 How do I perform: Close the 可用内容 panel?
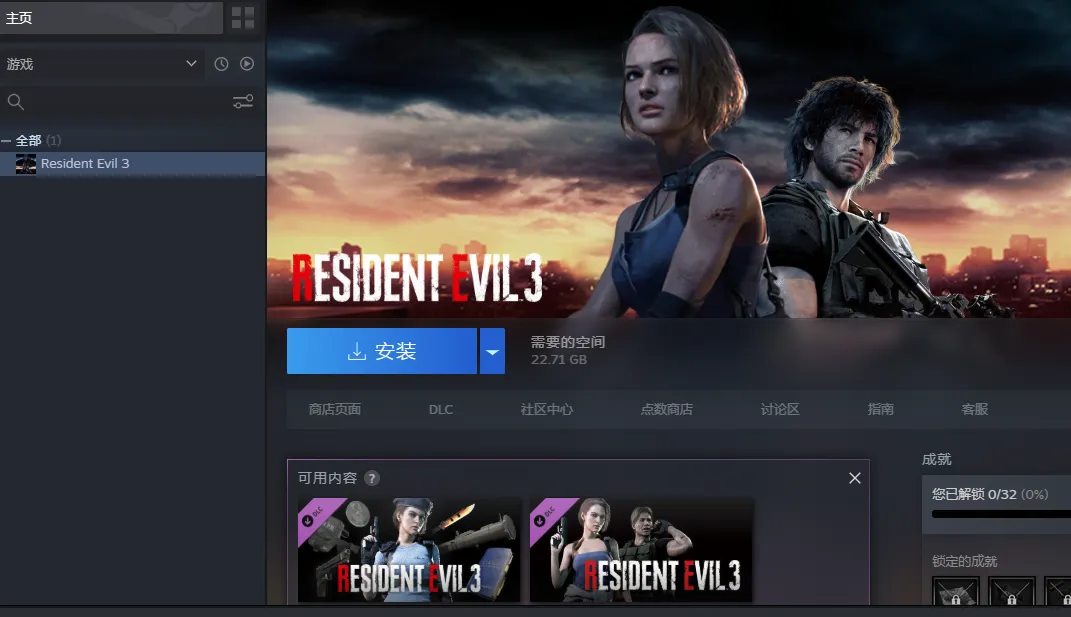coord(854,479)
